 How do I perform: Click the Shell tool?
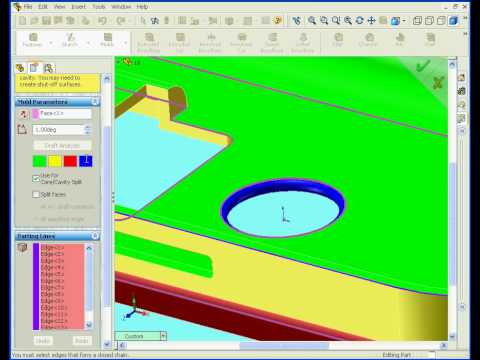tap(430, 40)
